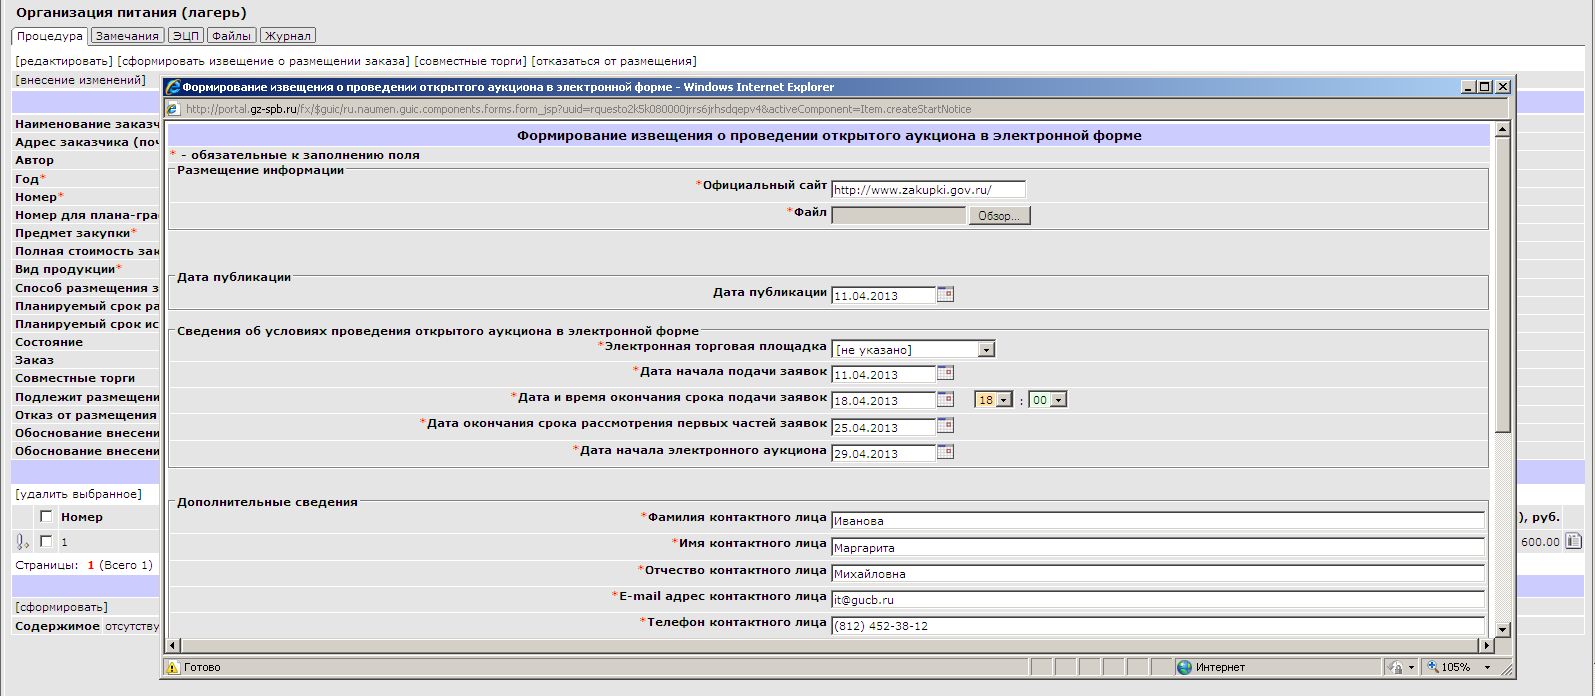Viewport: 1595px width, 696px height.
Task: Click Готово status text
Action: click(x=202, y=667)
